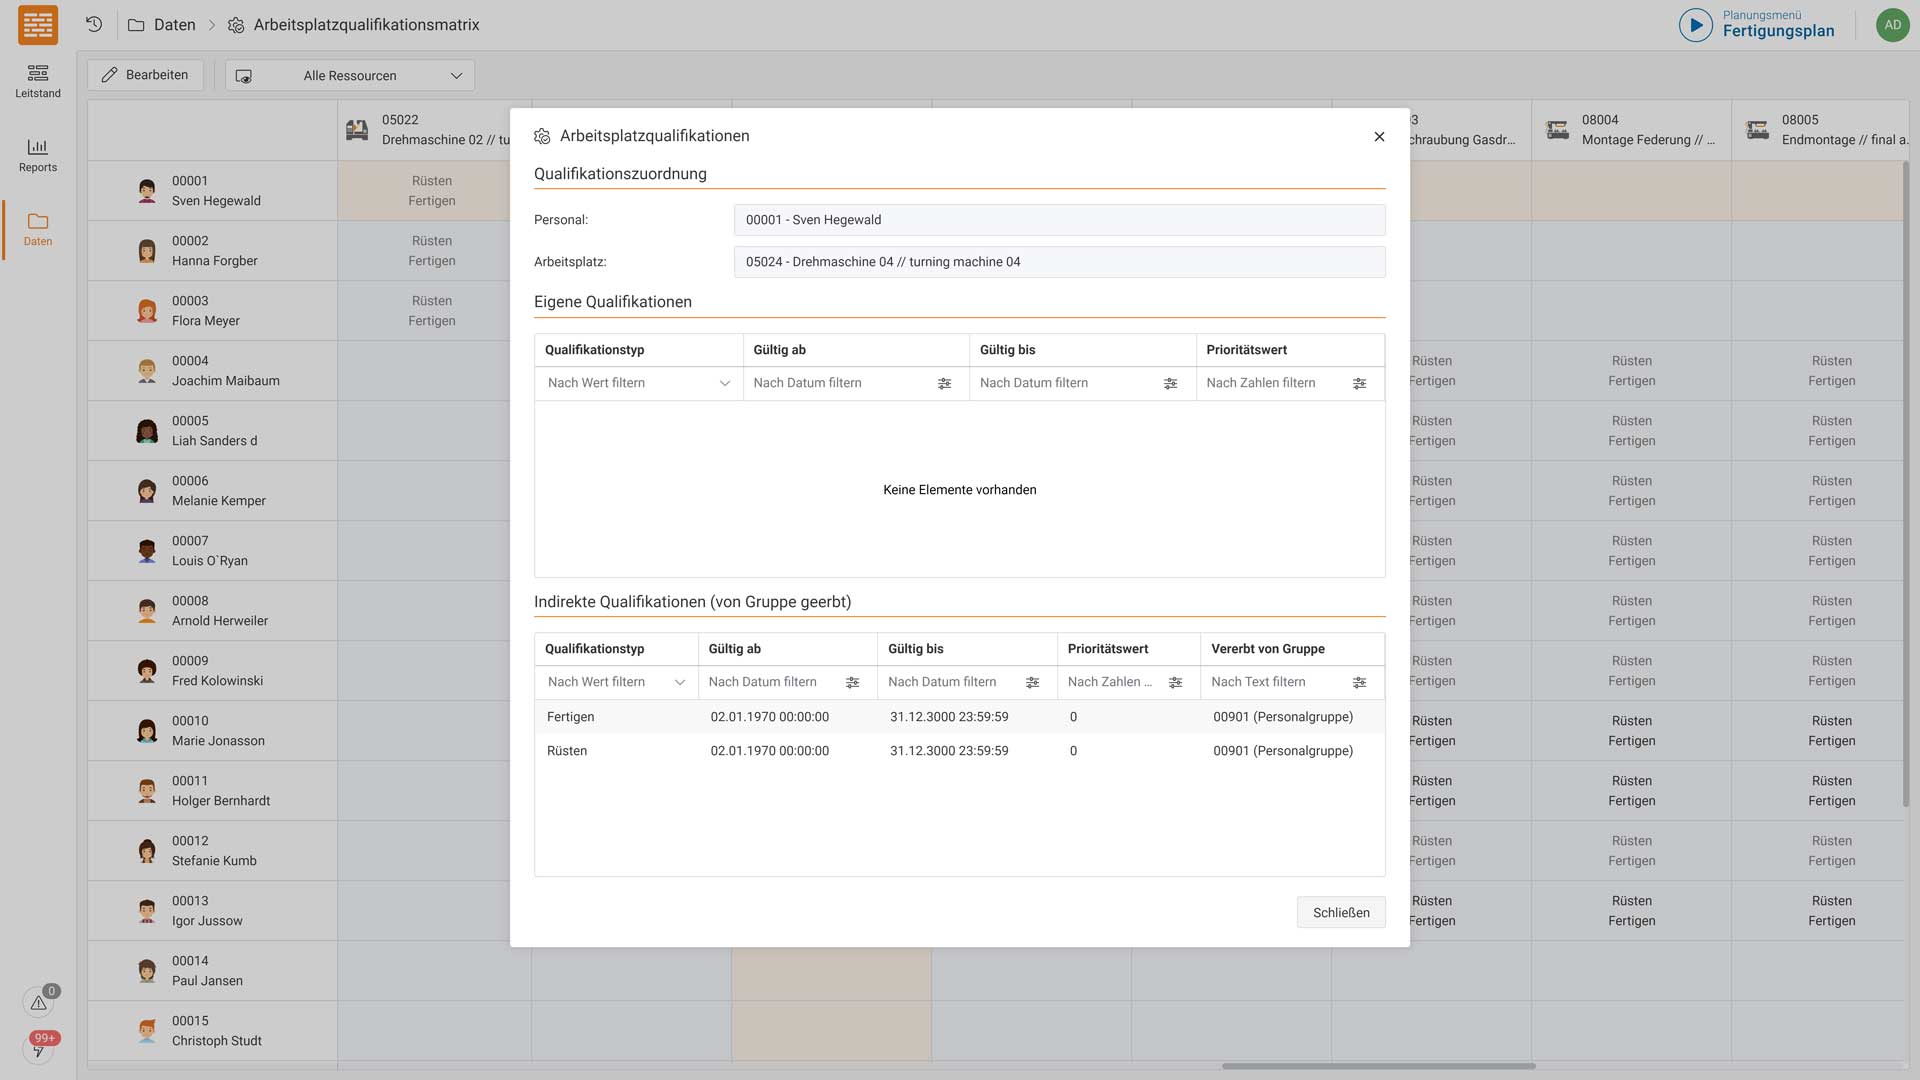Select the row 00014 Paul Jansen

tap(212, 971)
